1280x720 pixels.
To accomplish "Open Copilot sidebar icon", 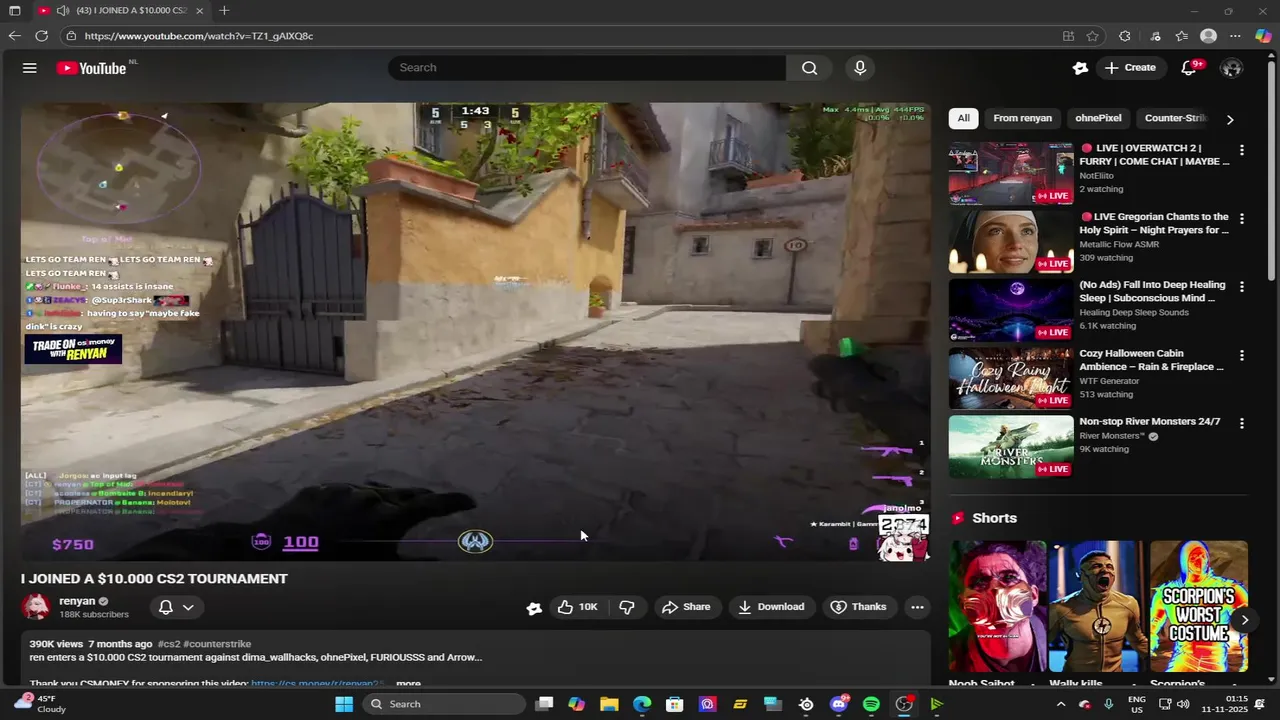I will 1263,36.
